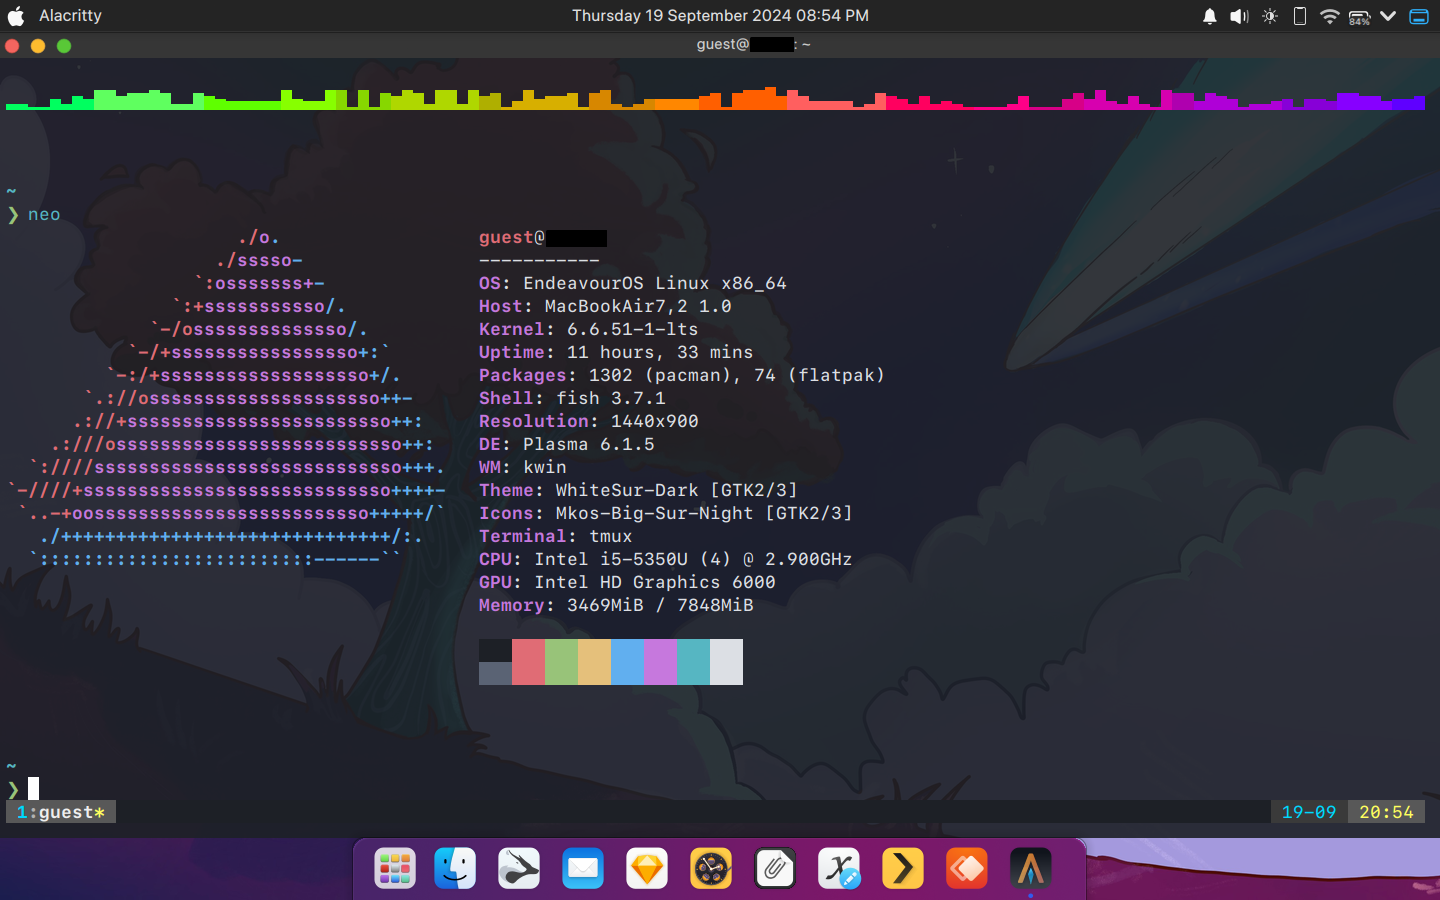1440x900 pixels.
Task: Click the 'WM: kwin' line
Action: (523, 468)
